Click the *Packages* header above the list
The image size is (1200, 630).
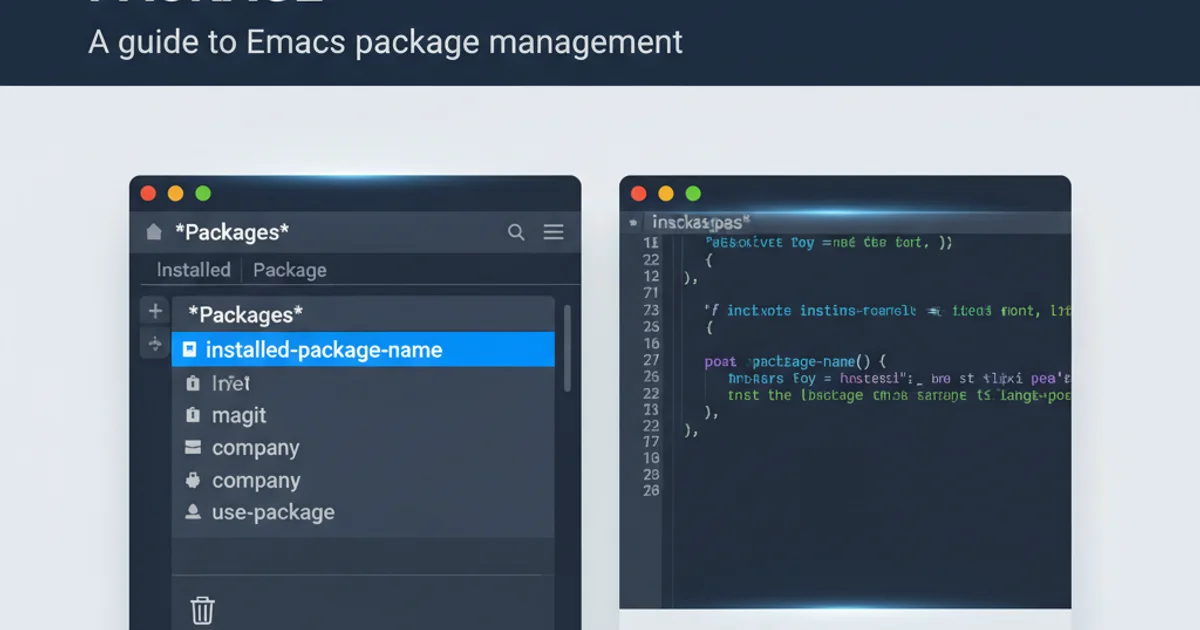coord(245,315)
